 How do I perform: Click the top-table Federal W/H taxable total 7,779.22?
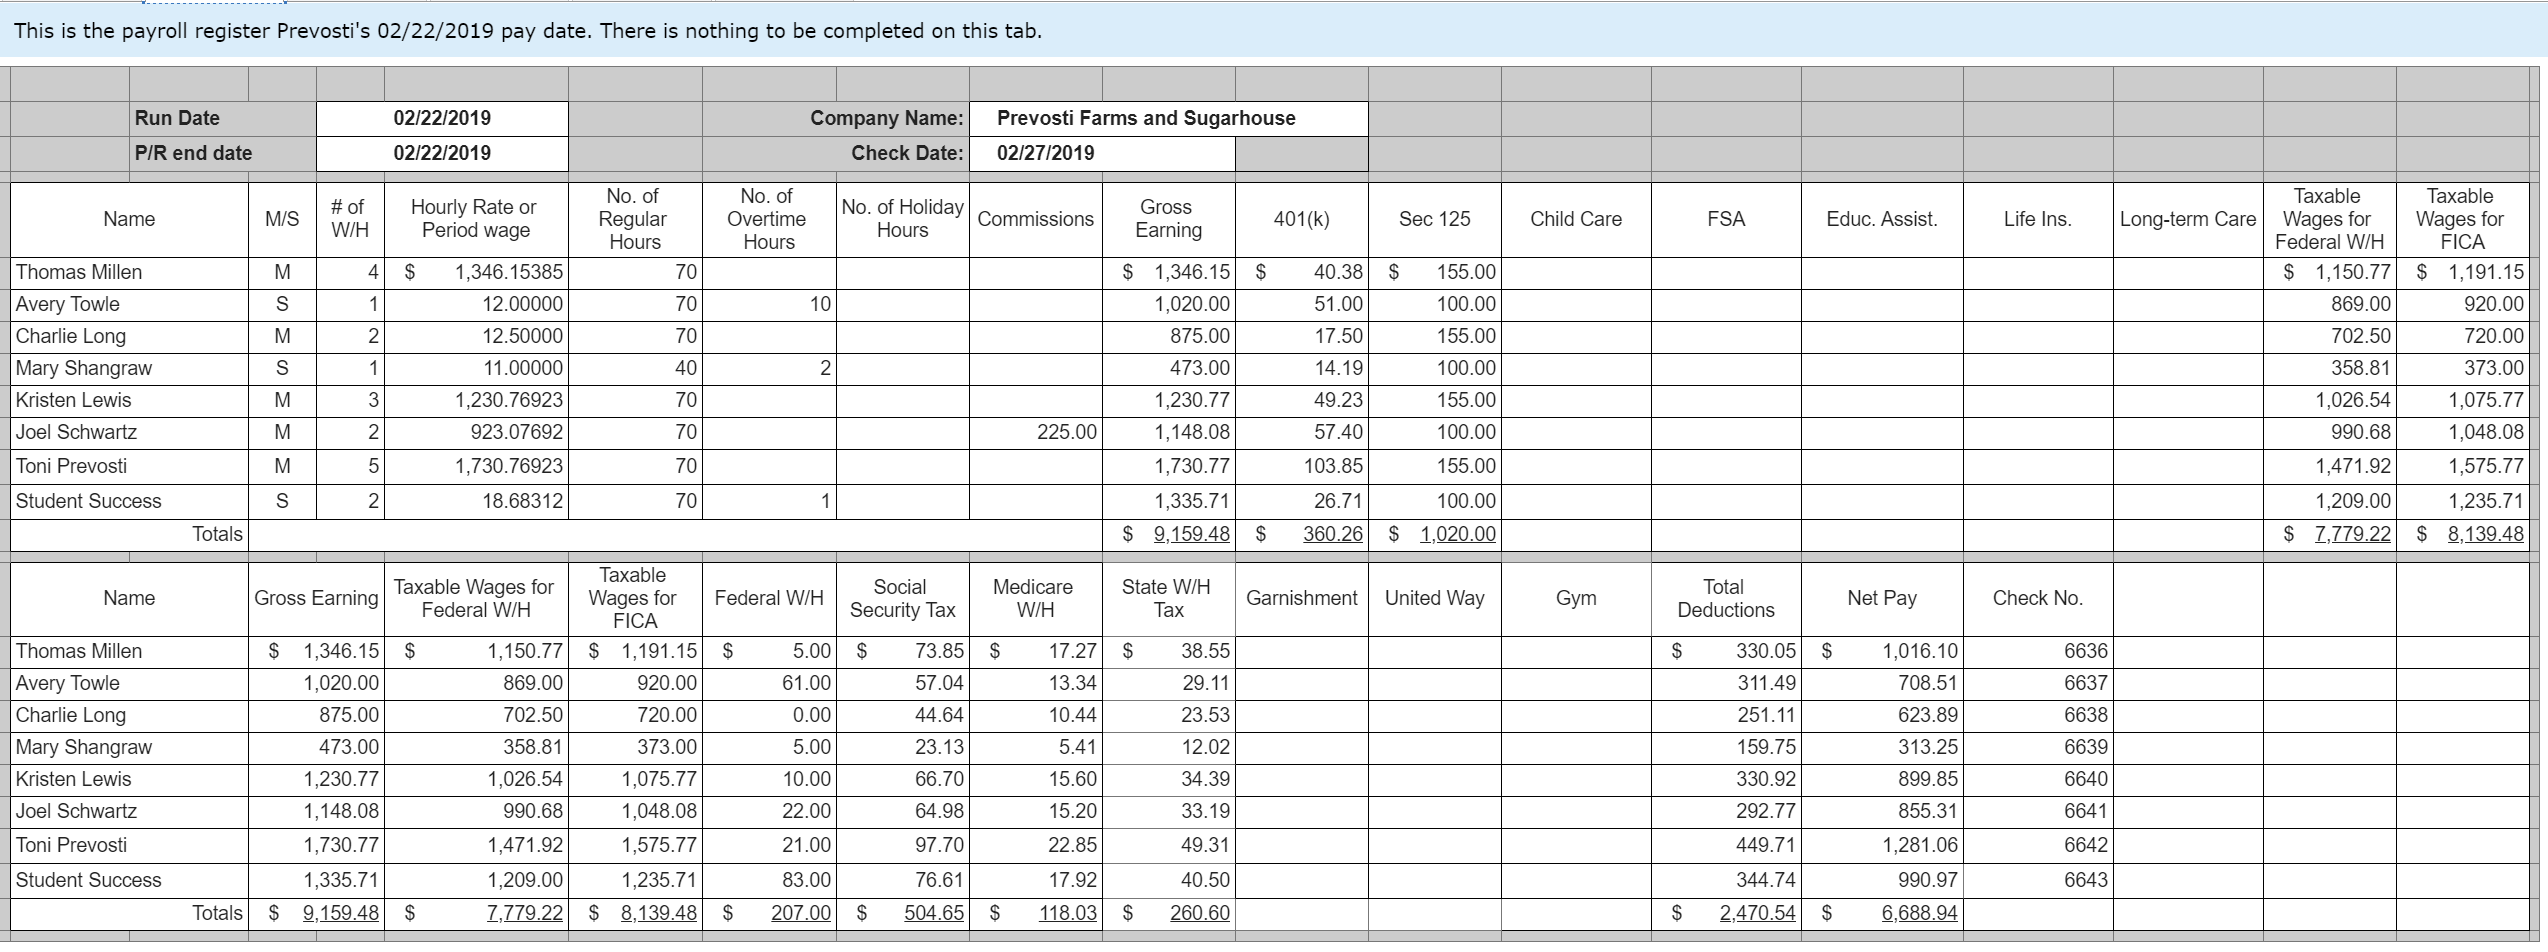(x=2328, y=534)
